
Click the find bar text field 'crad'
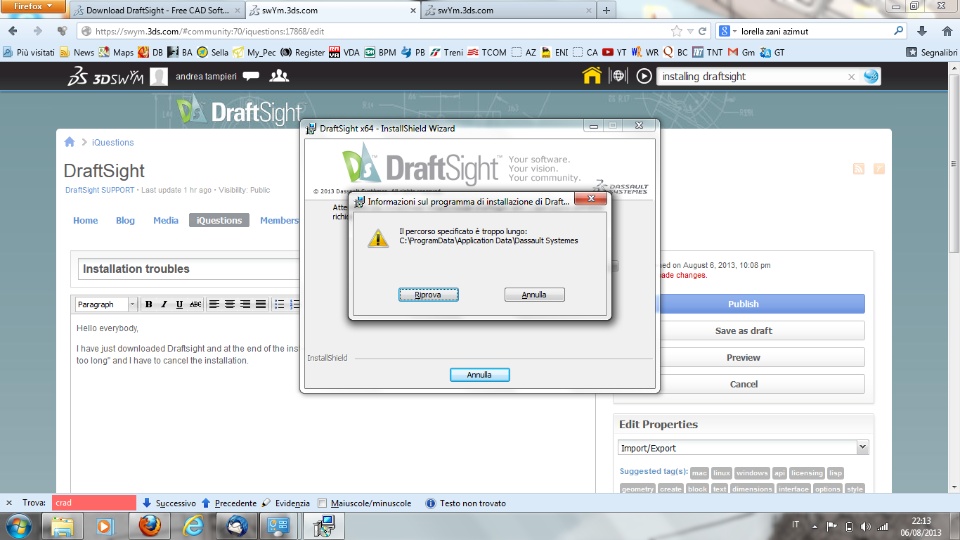click(x=94, y=503)
